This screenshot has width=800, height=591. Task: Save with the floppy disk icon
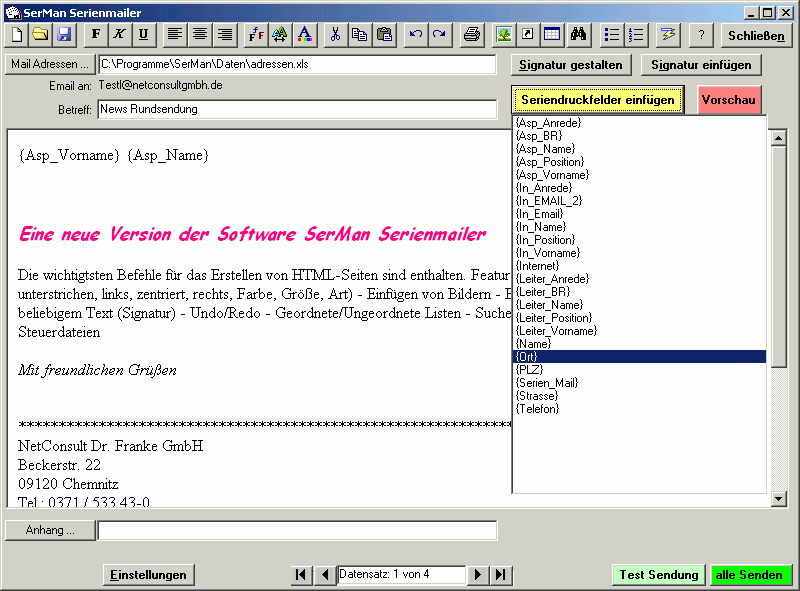64,35
